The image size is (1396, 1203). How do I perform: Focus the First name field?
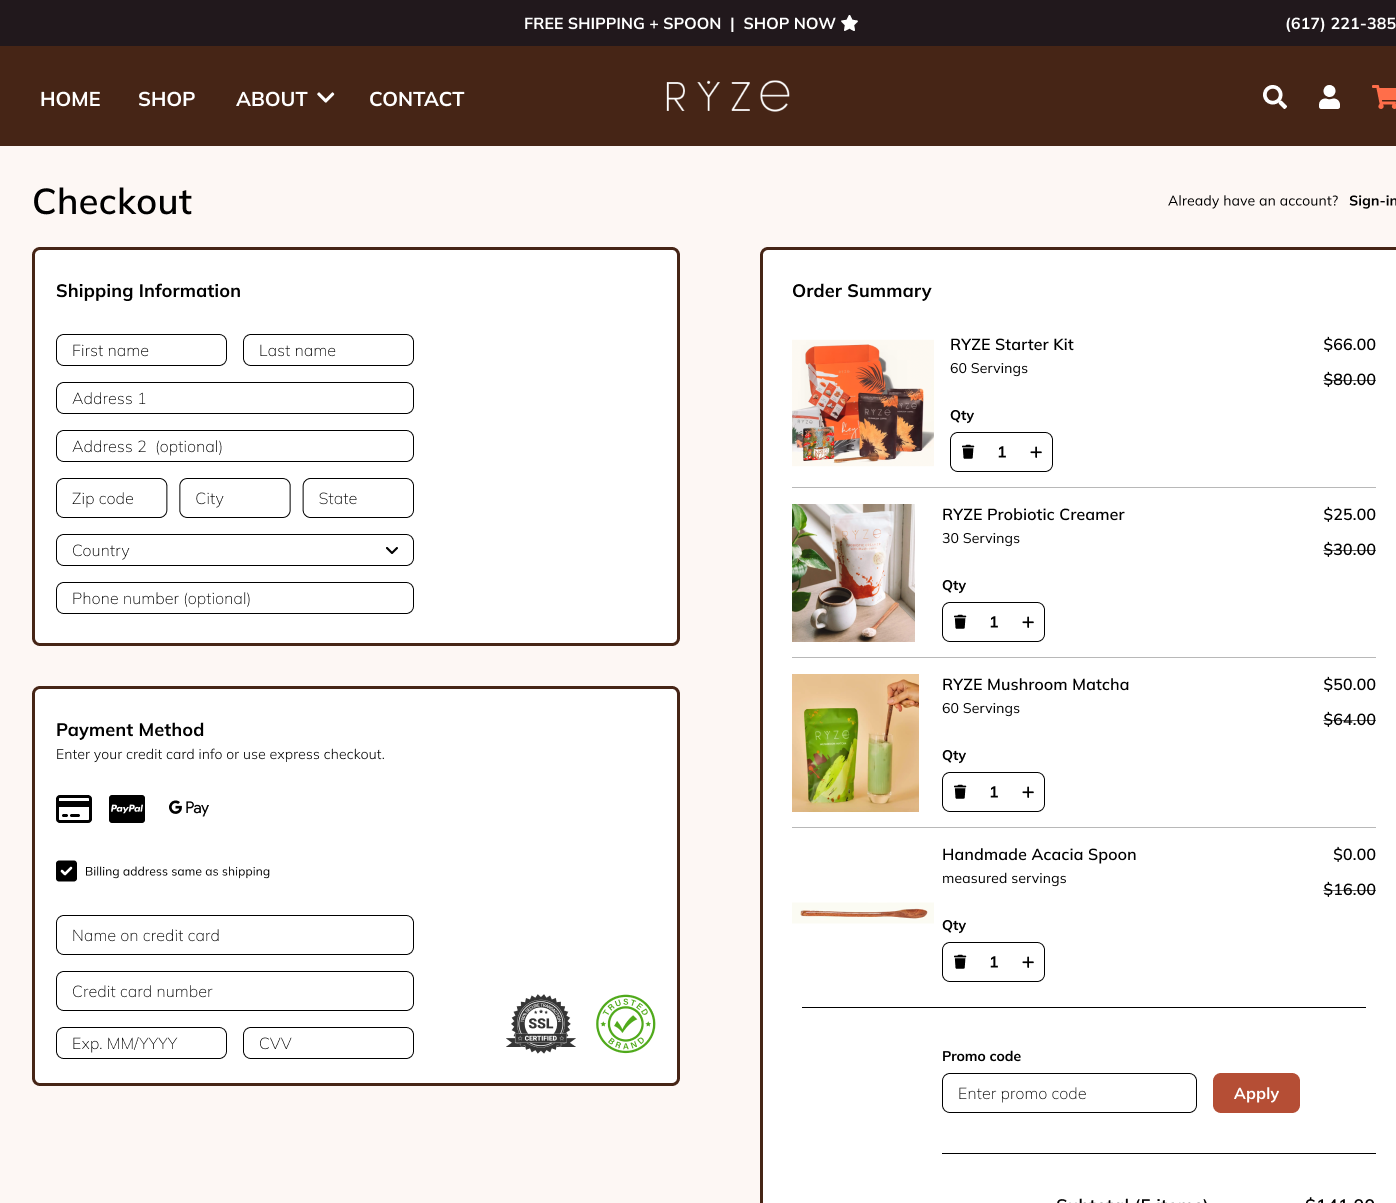pos(142,350)
